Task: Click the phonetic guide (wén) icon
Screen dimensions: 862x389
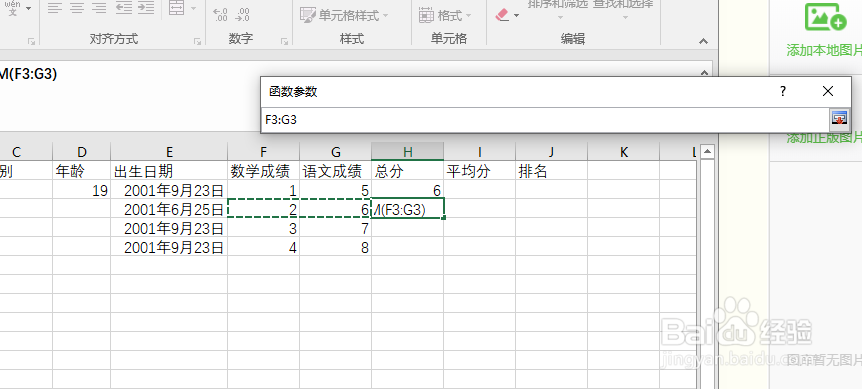Action: coord(13,8)
